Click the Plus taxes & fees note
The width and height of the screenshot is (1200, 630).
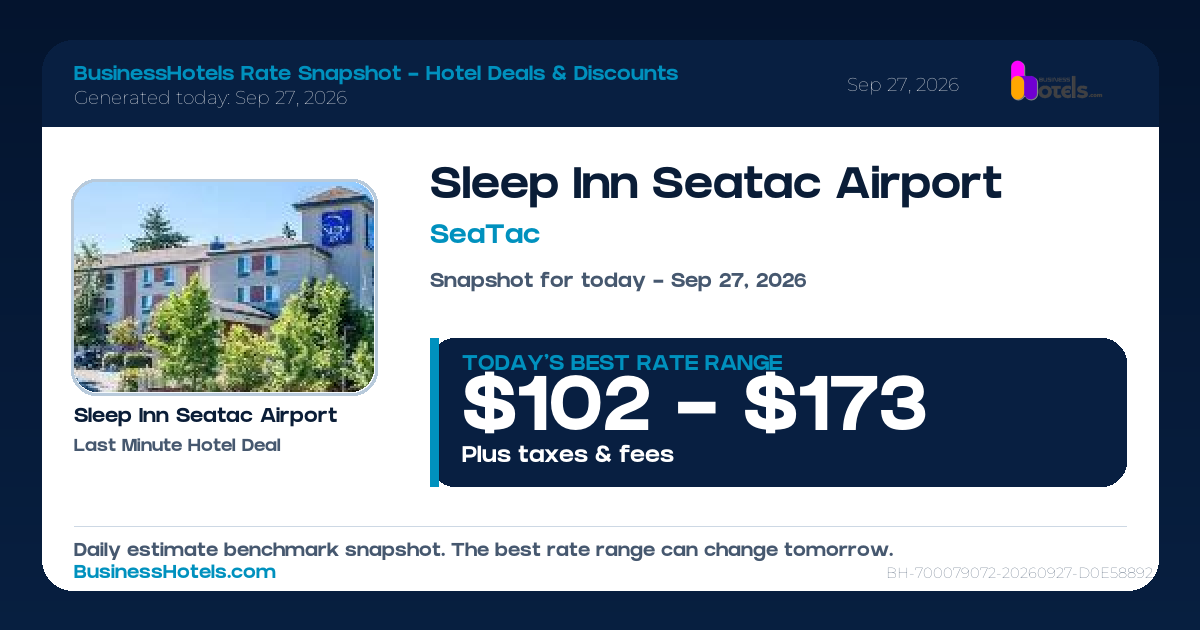pyautogui.click(x=568, y=454)
